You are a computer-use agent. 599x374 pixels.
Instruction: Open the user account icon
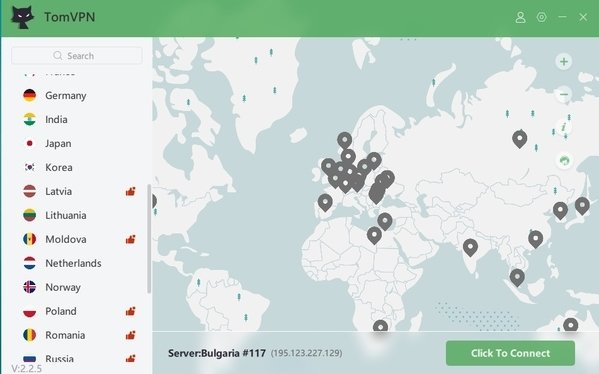[520, 17]
